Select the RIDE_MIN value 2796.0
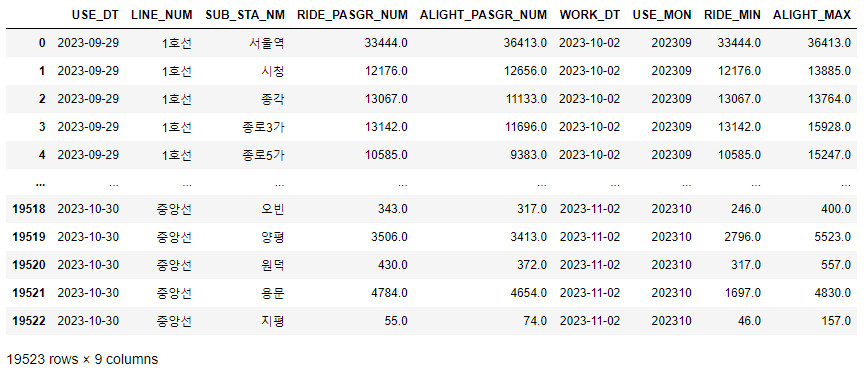 click(742, 237)
